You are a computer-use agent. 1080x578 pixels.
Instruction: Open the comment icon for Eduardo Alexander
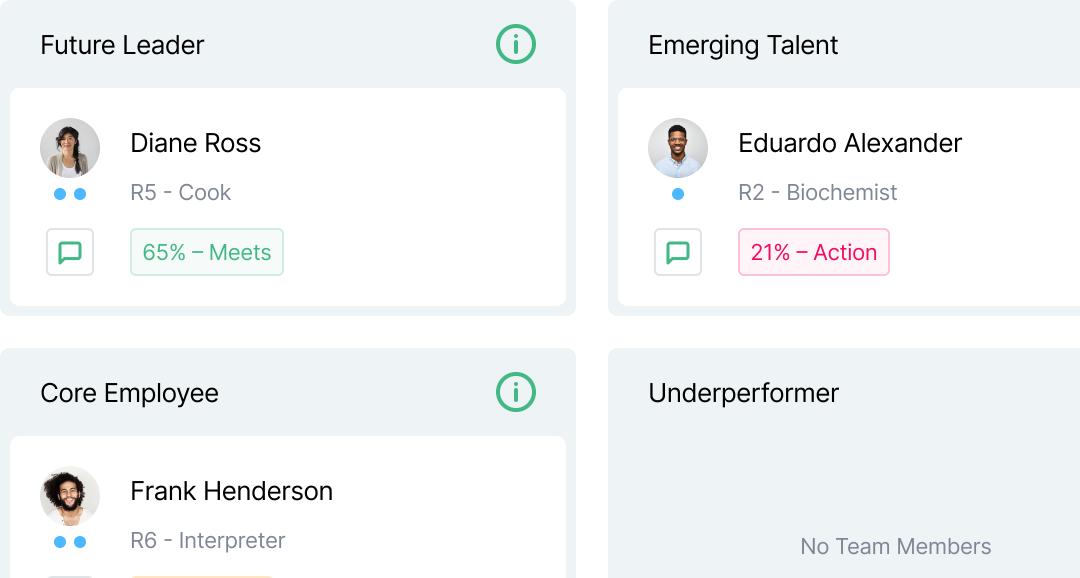678,252
